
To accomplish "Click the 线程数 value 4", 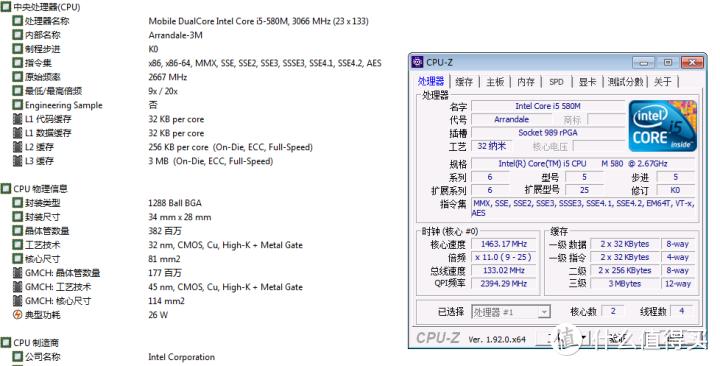I will [x=682, y=311].
